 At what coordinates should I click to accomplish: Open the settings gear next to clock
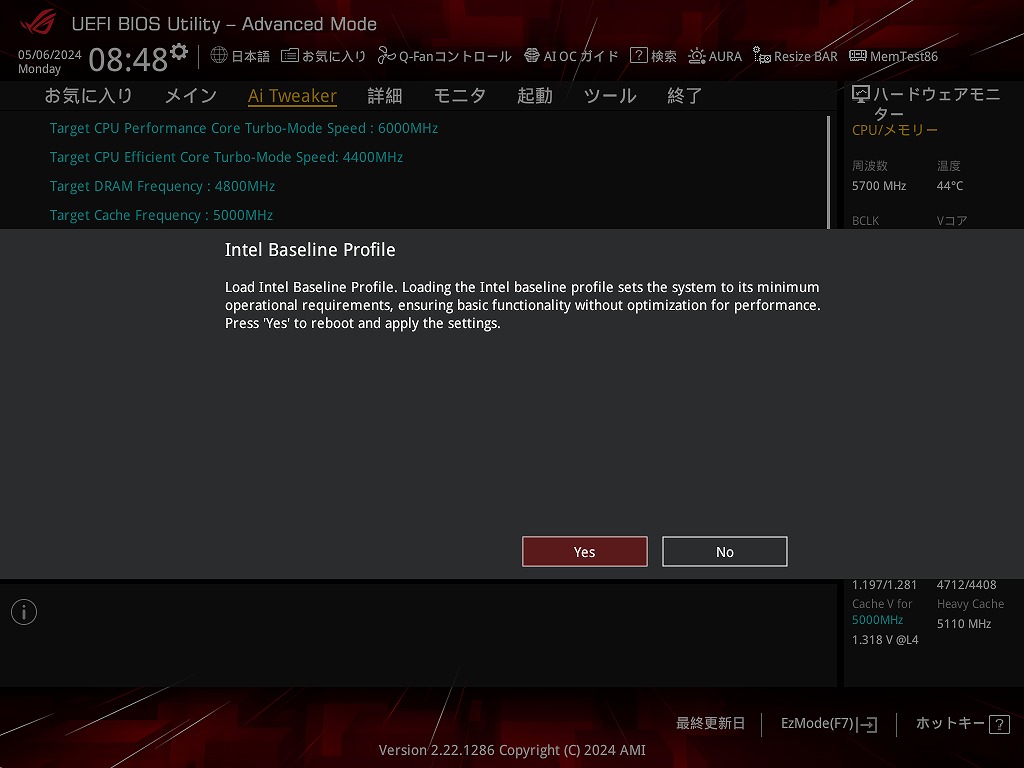pos(179,52)
